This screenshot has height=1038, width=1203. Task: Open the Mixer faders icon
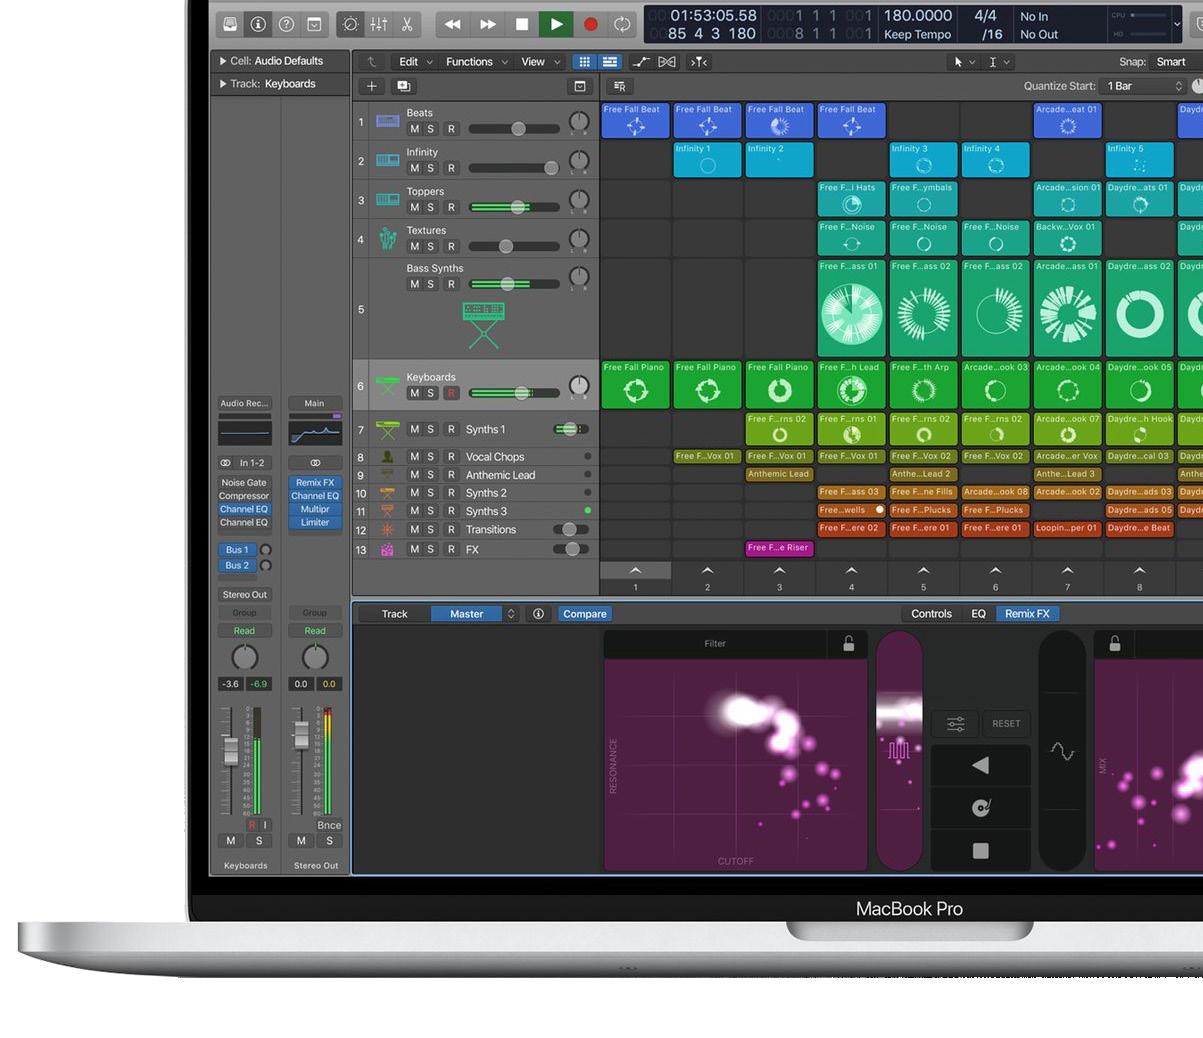[379, 24]
